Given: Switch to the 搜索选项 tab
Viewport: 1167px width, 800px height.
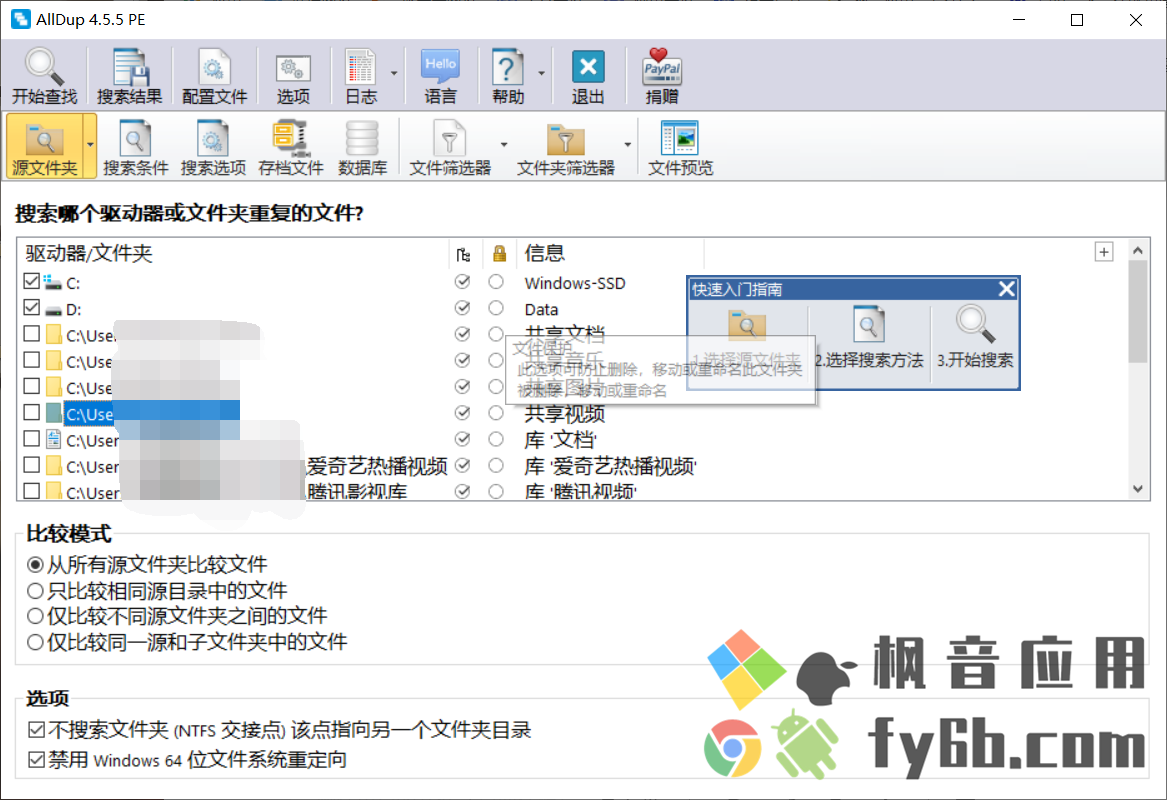Looking at the screenshot, I should [214, 147].
